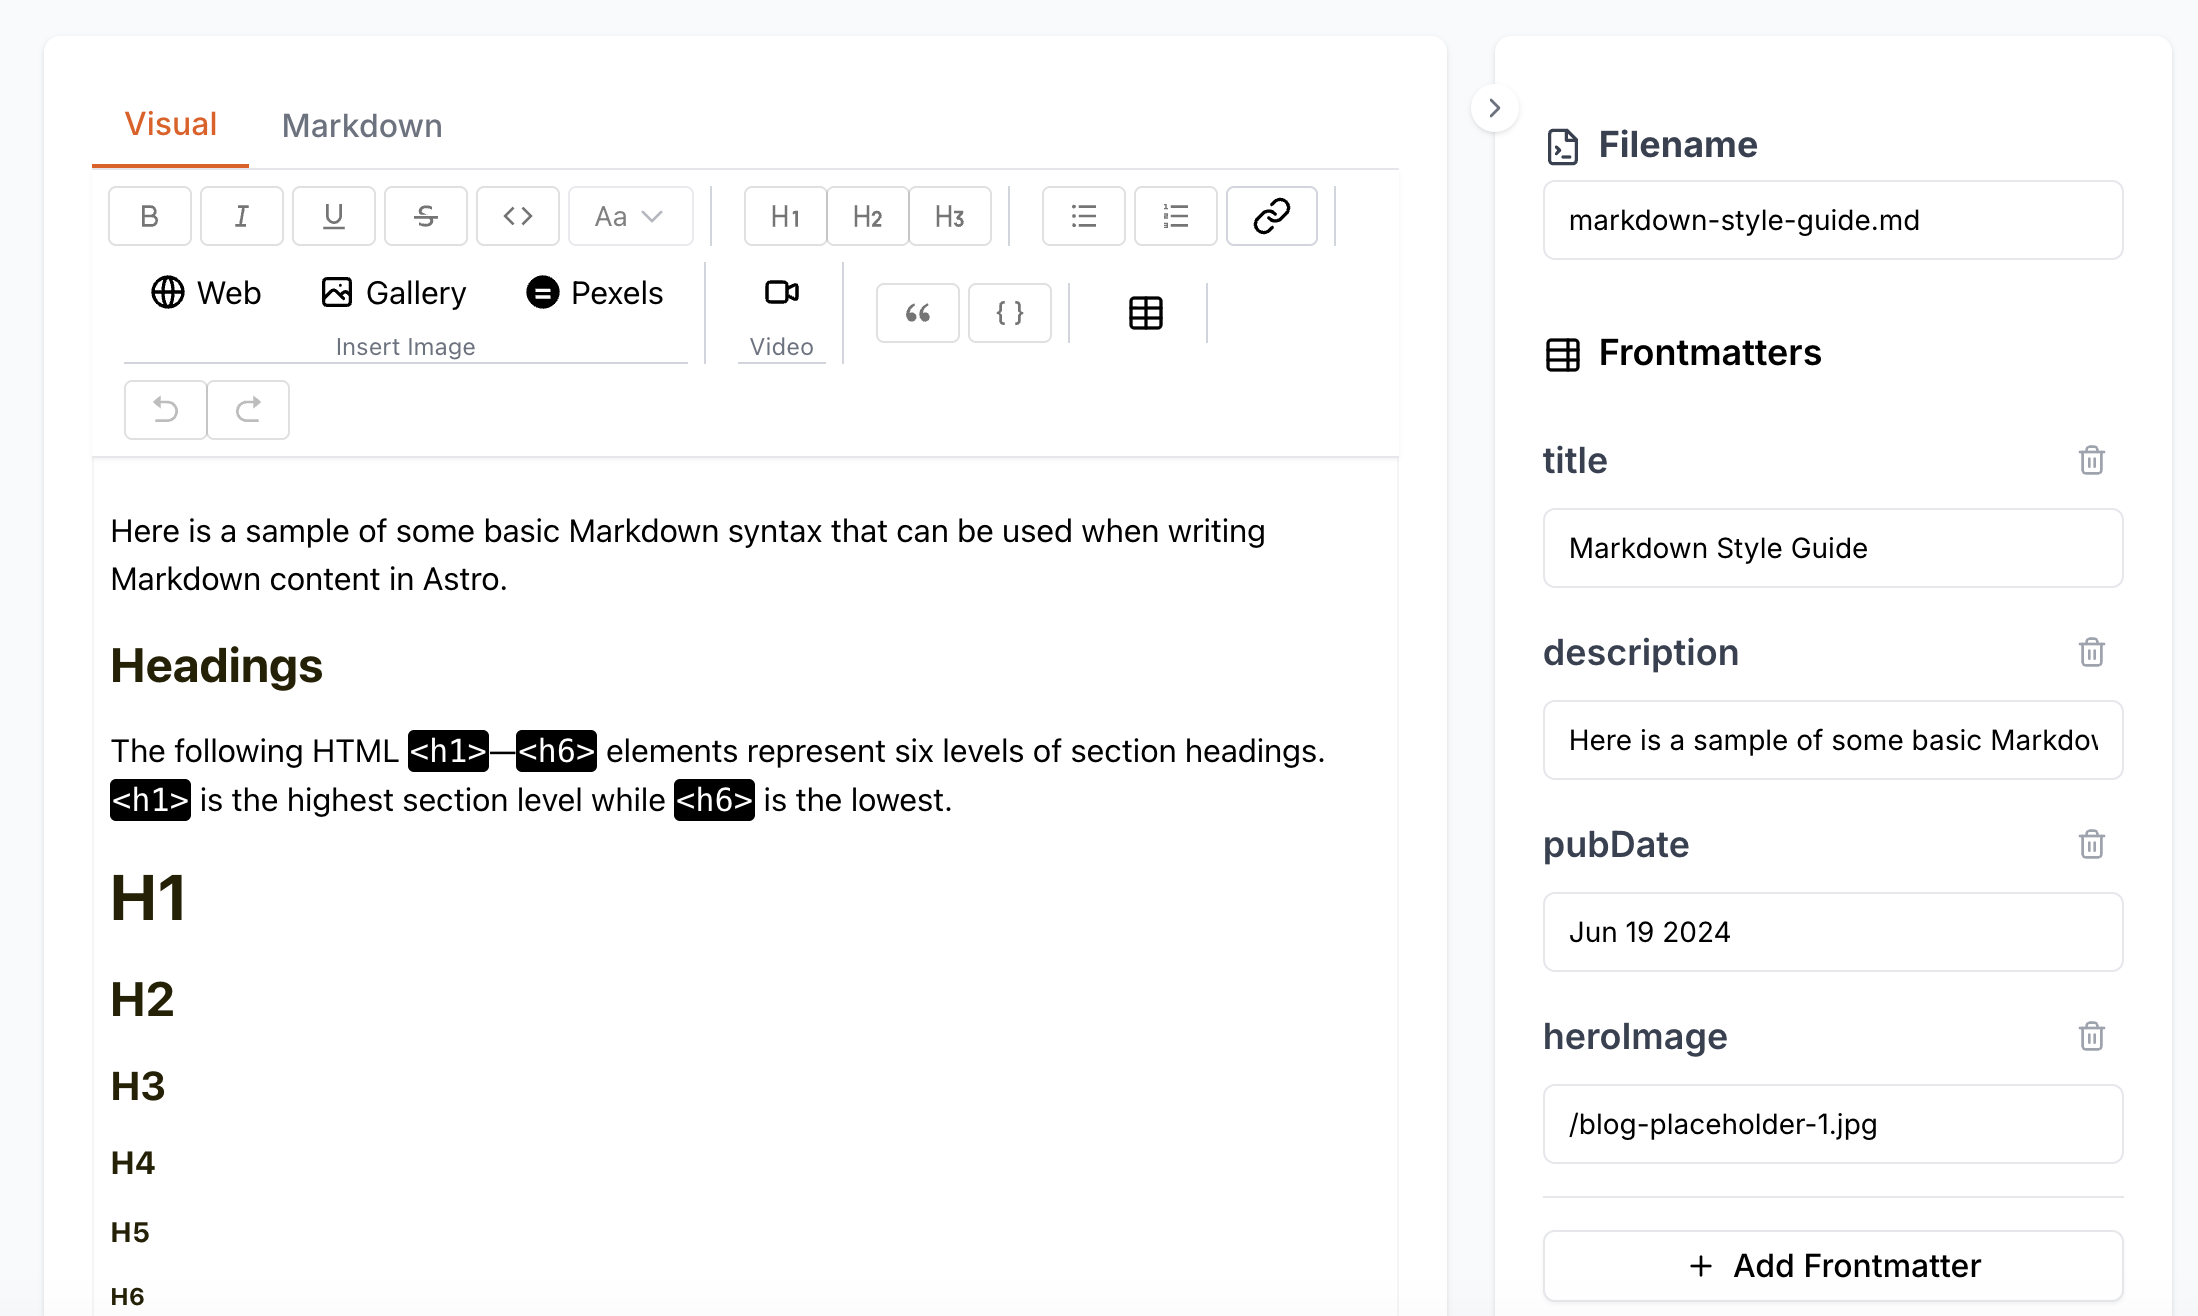Insert a blockquote

pyautogui.click(x=918, y=313)
